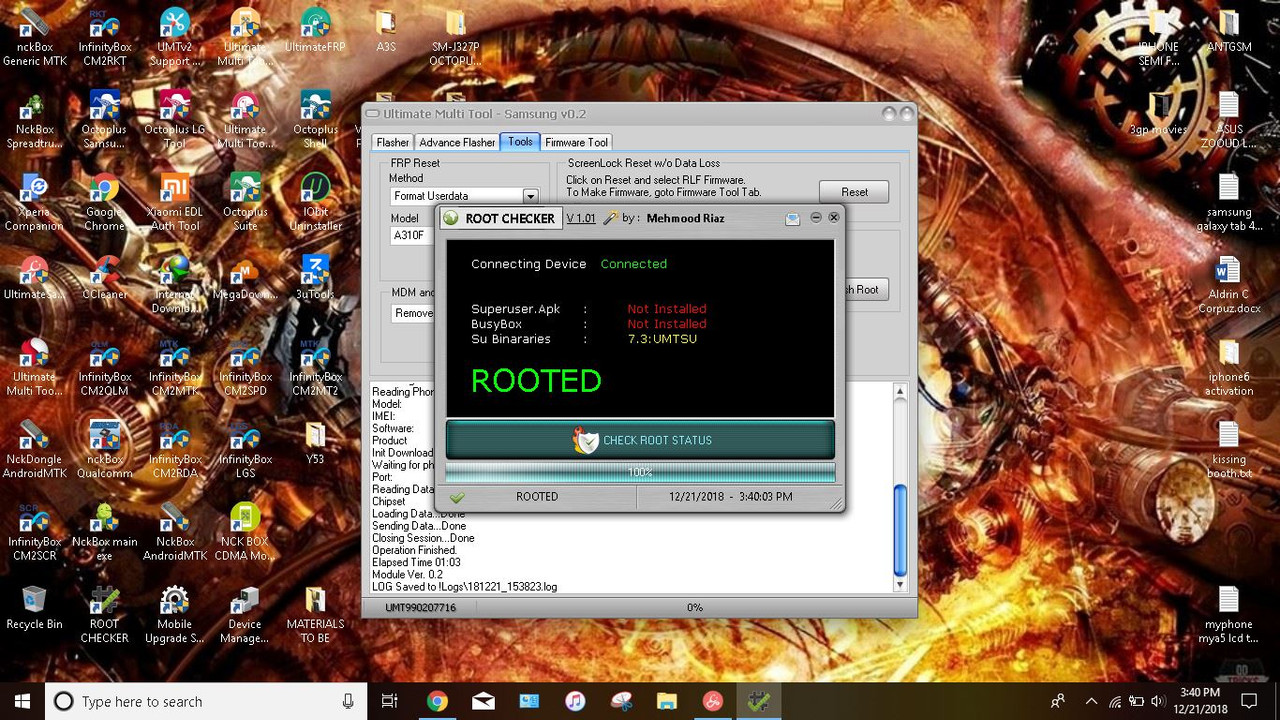Open the A3S folder on the desktop
The width and height of the screenshot is (1280, 720).
[x=386, y=32]
